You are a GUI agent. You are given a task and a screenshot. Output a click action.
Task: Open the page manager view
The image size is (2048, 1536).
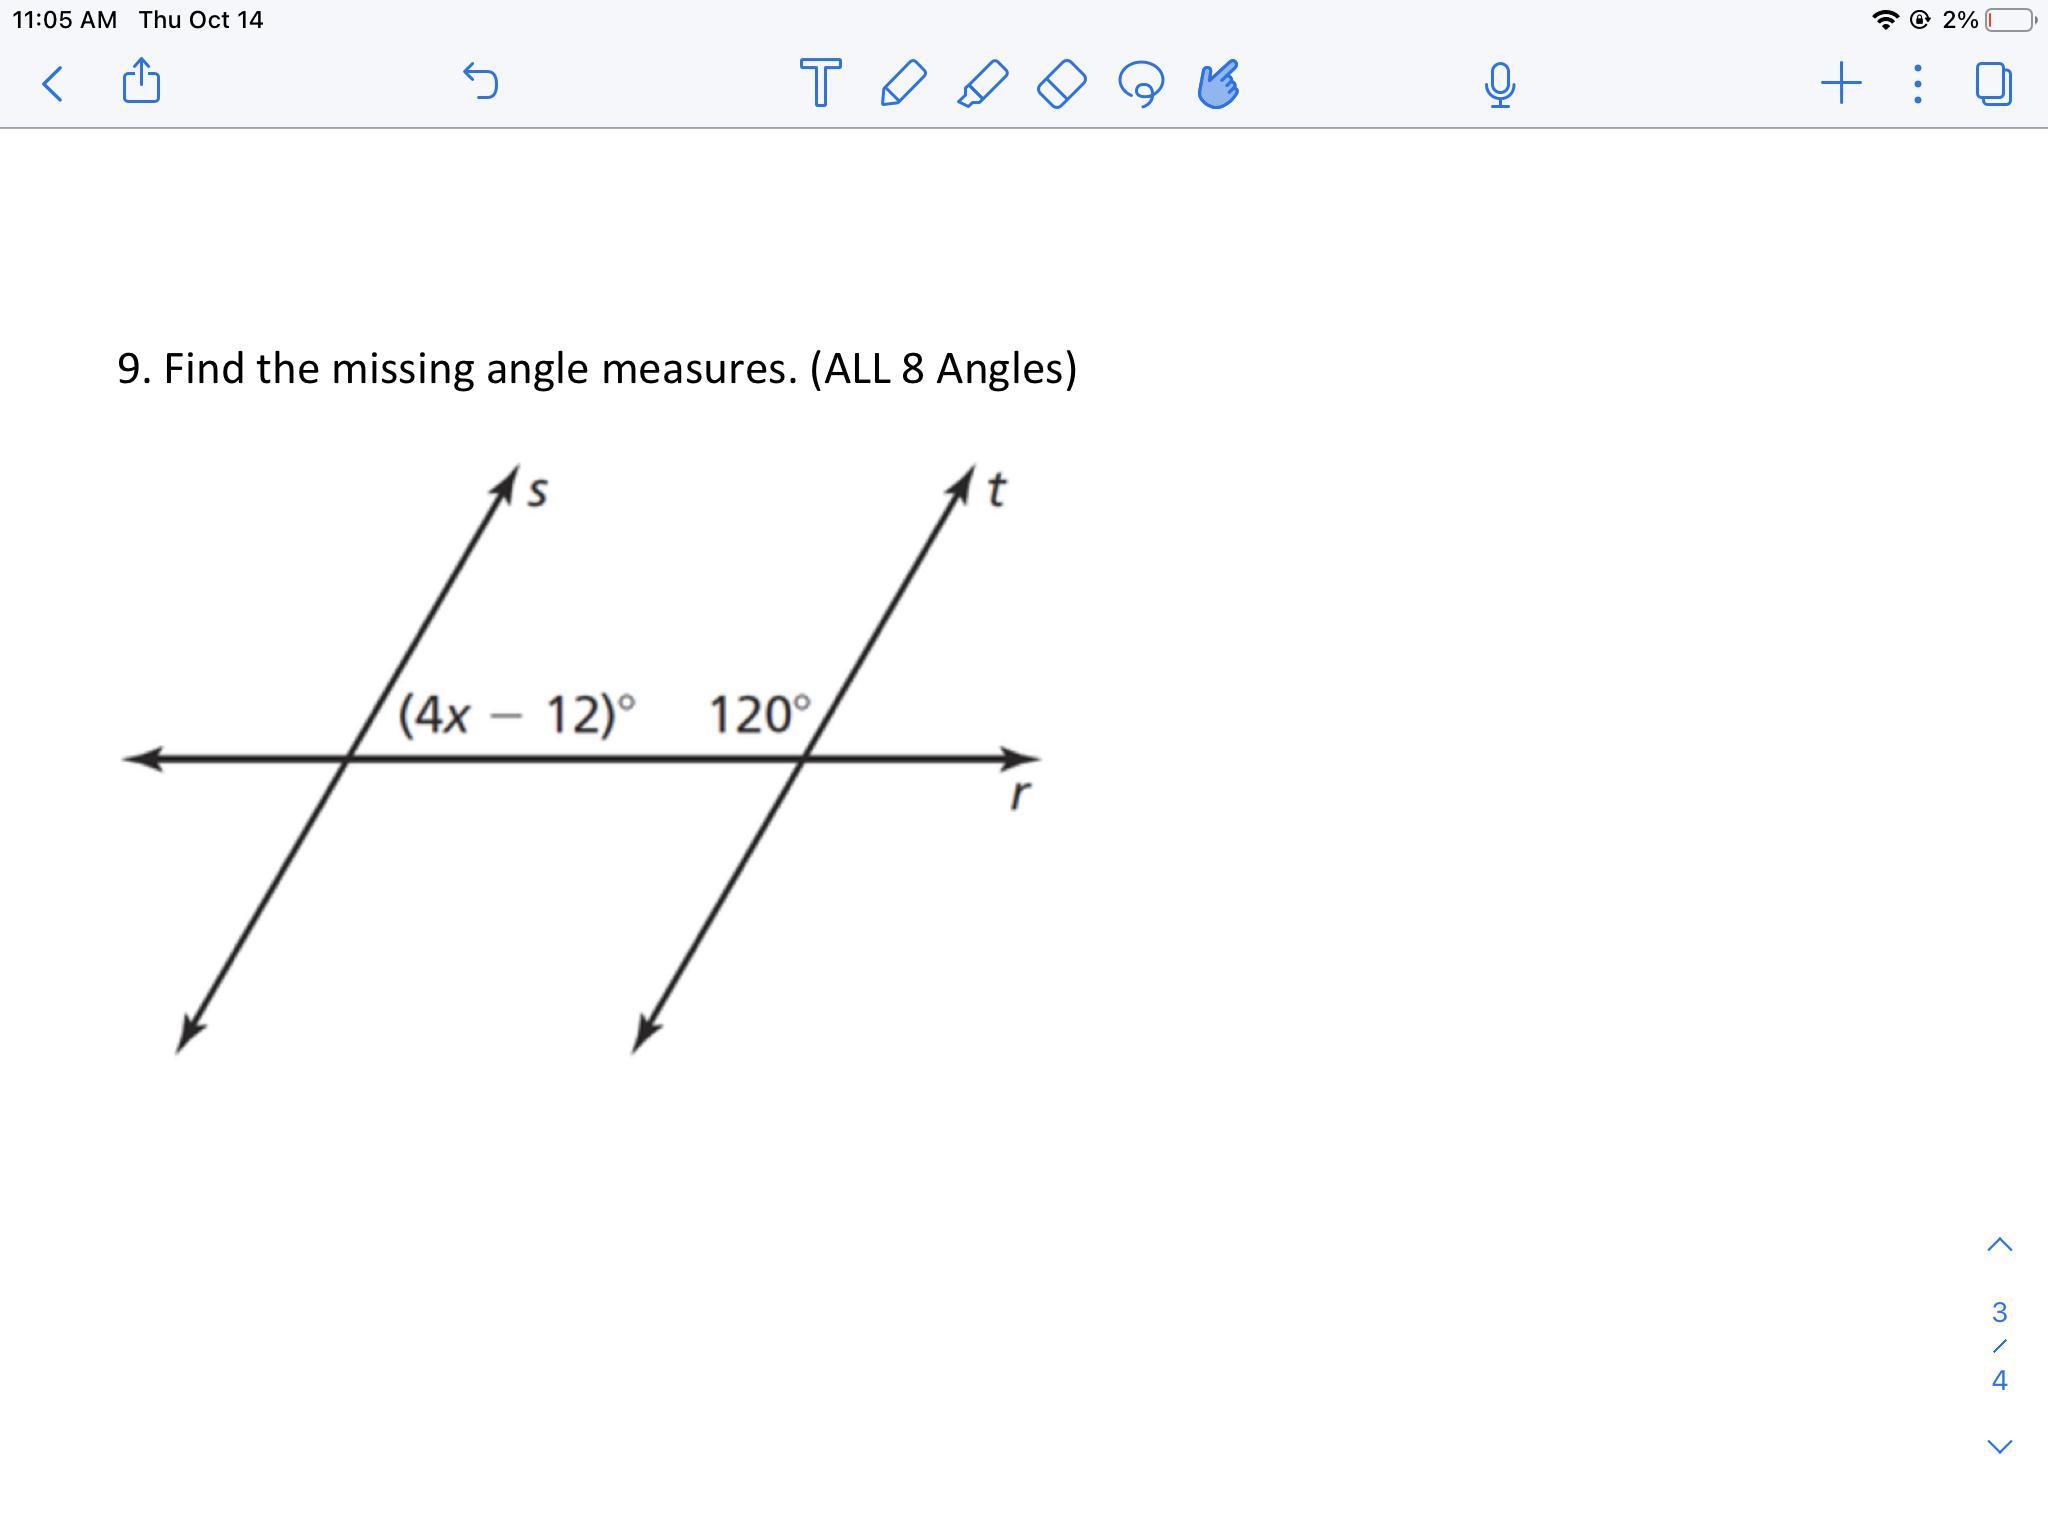pos(1993,84)
